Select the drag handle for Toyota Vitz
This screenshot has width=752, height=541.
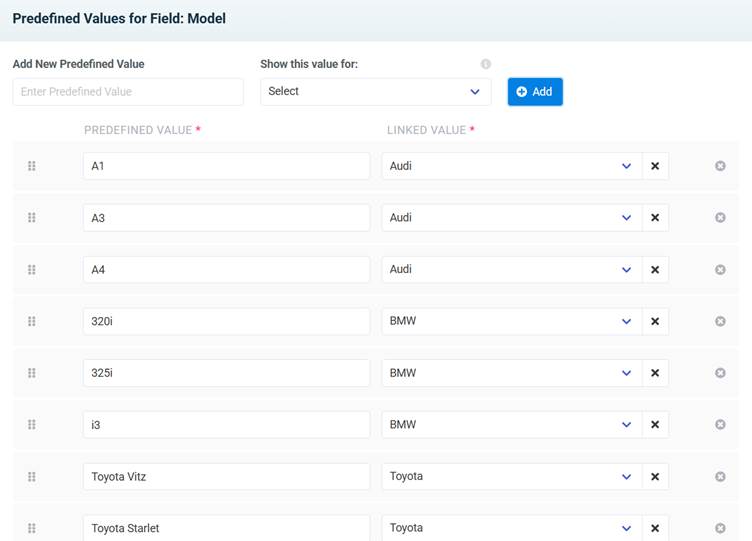coord(31,477)
